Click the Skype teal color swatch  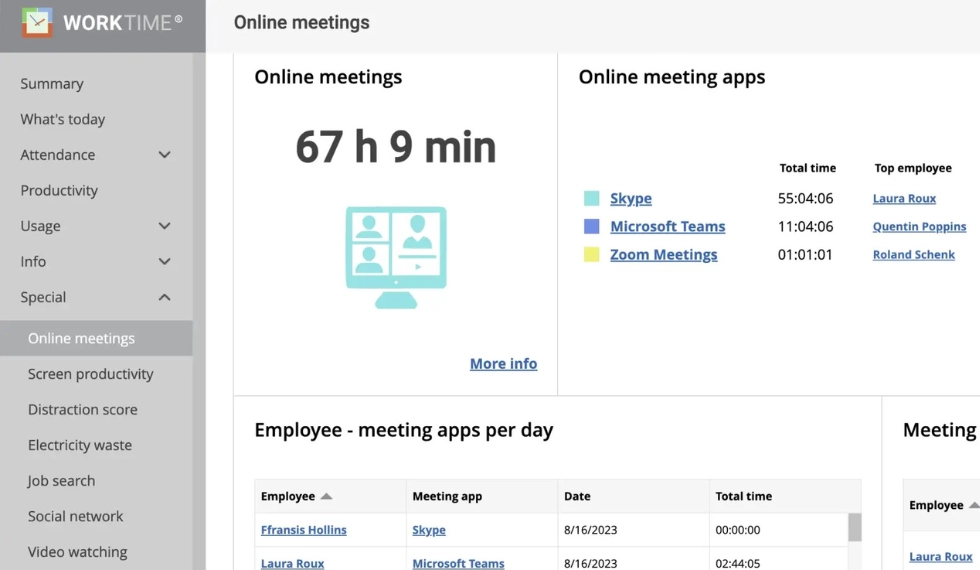tap(591, 199)
